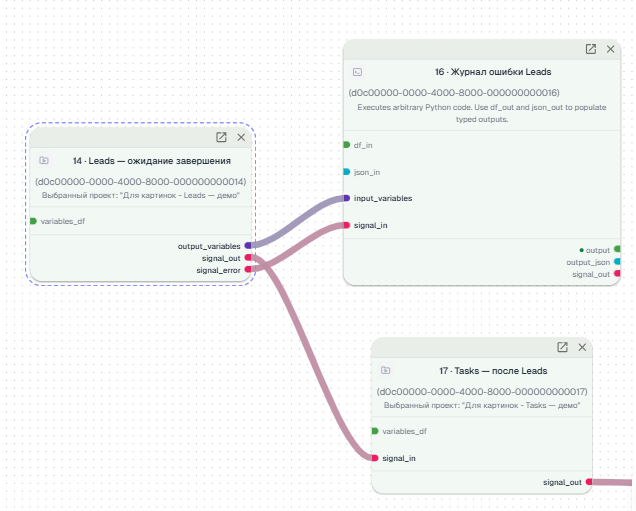Click the output_variables label in node 14

pos(209,246)
